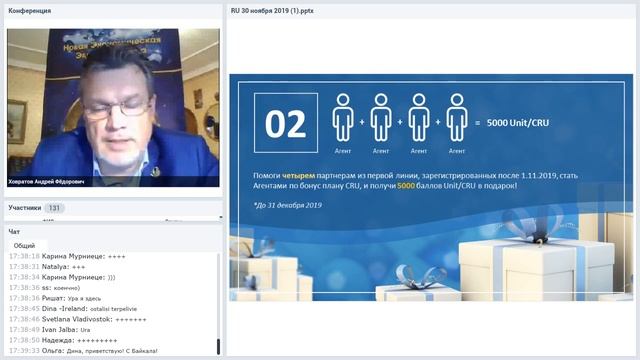The width and height of the screenshot is (640, 360).
Task: Select Ivan Jalba chat message
Action: [x=50, y=330]
